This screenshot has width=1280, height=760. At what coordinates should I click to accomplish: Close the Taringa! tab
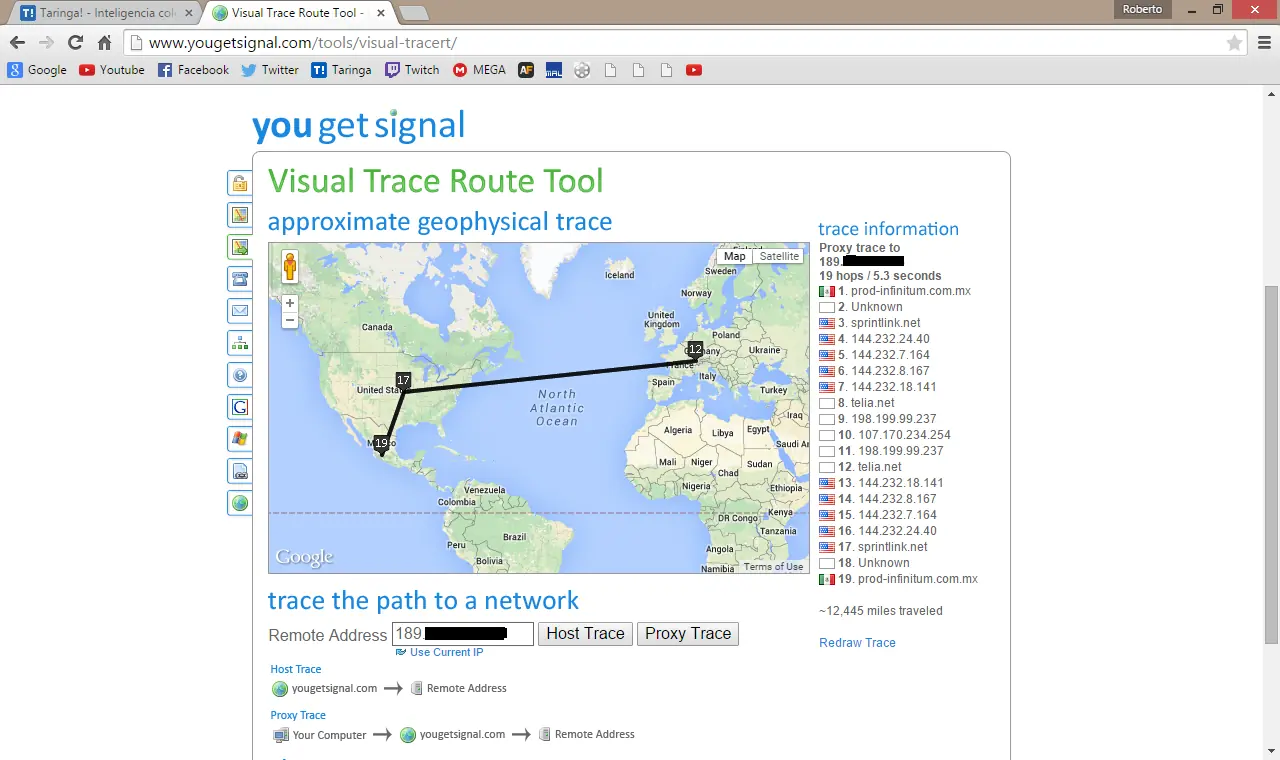pyautogui.click(x=189, y=13)
